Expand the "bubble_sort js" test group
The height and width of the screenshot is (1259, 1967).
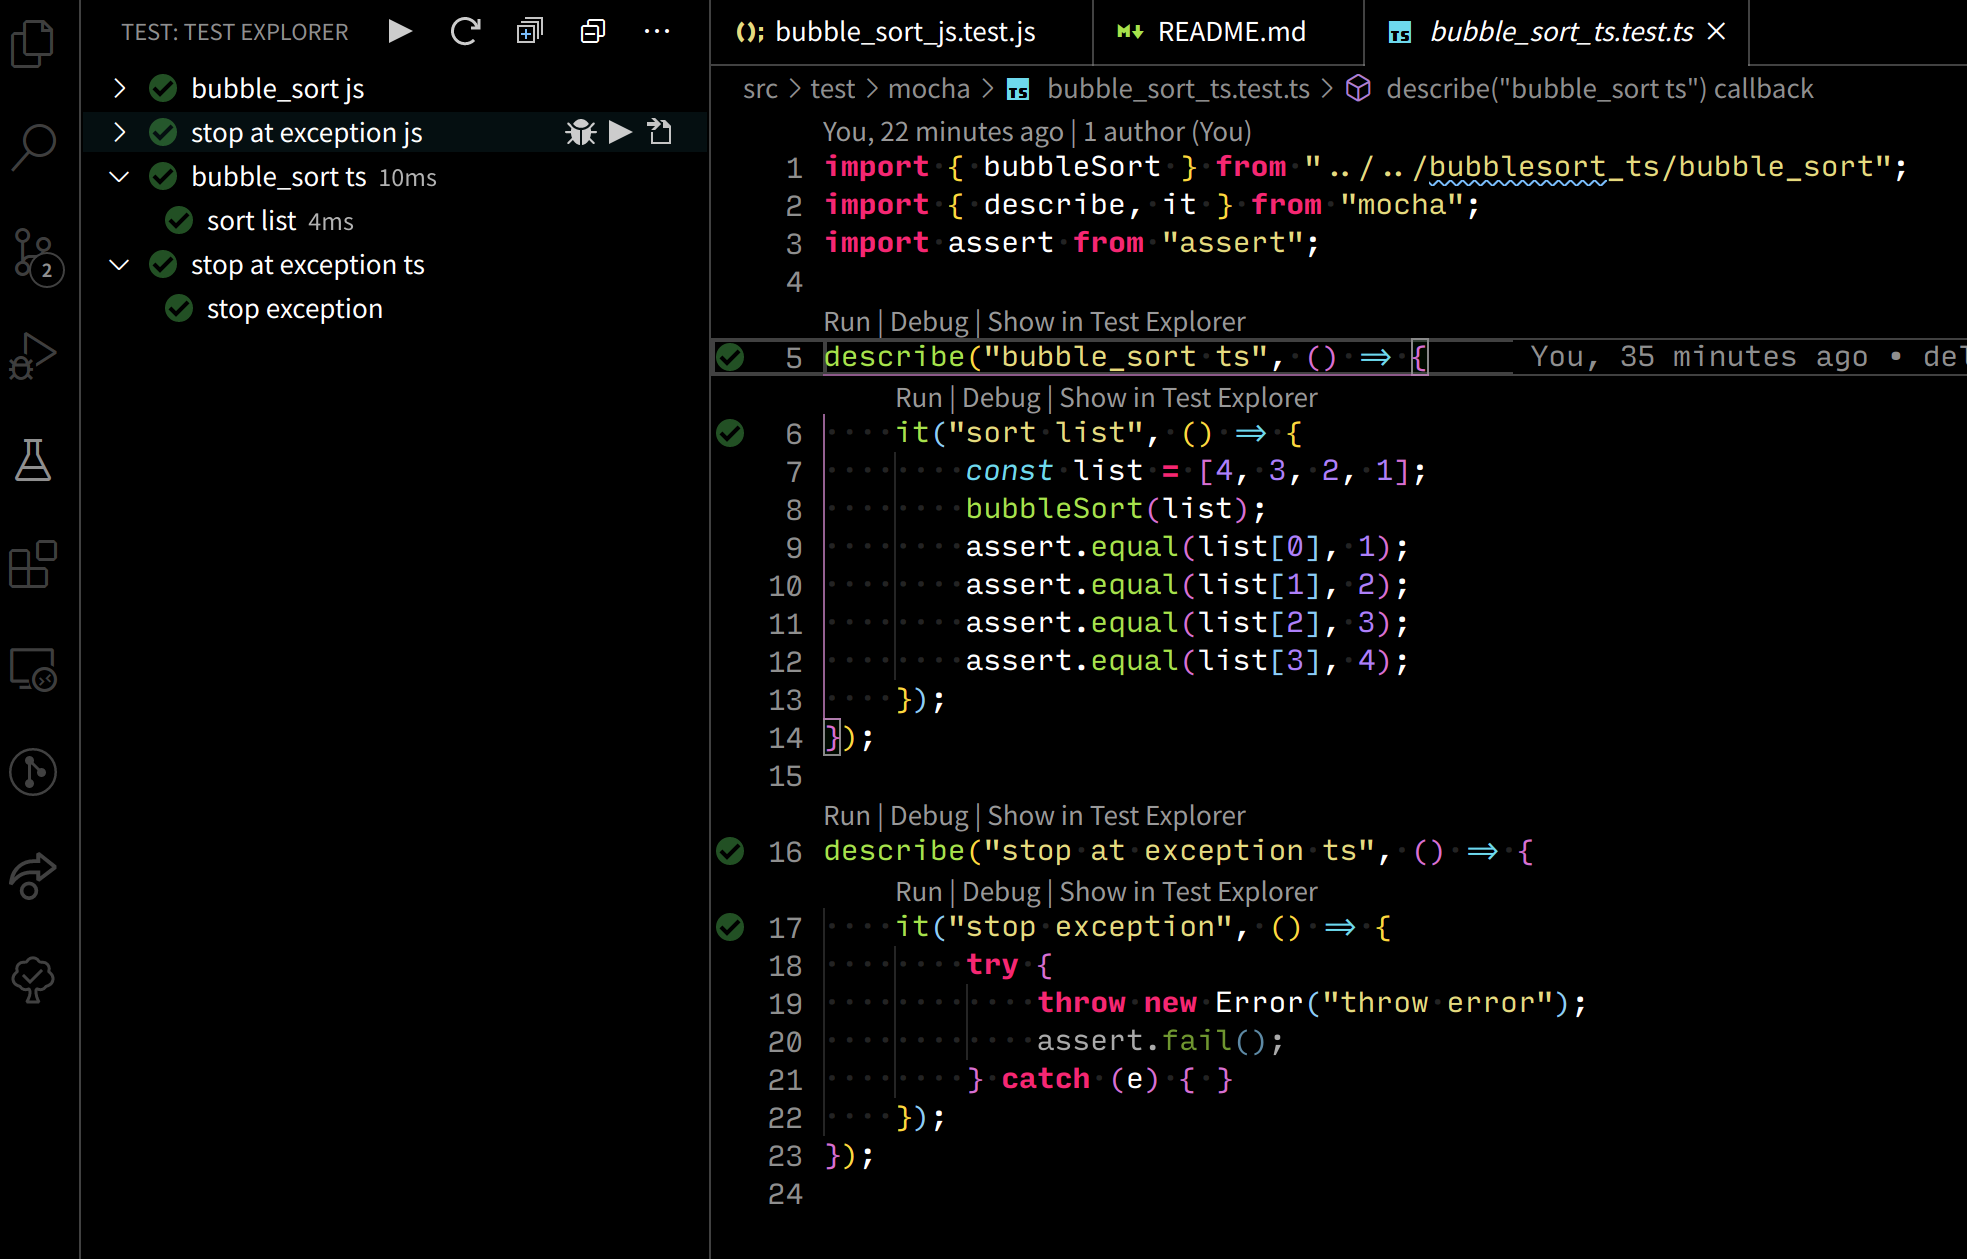(119, 88)
